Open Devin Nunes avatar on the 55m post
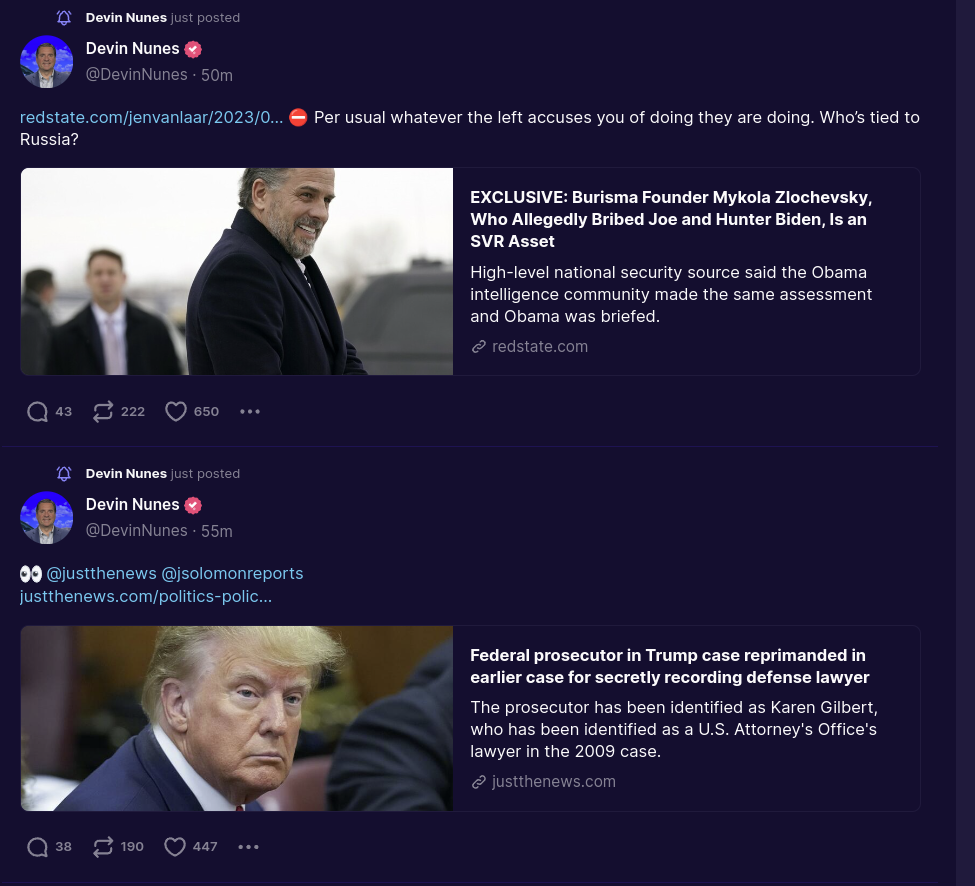Image resolution: width=975 pixels, height=886 pixels. (x=47, y=518)
